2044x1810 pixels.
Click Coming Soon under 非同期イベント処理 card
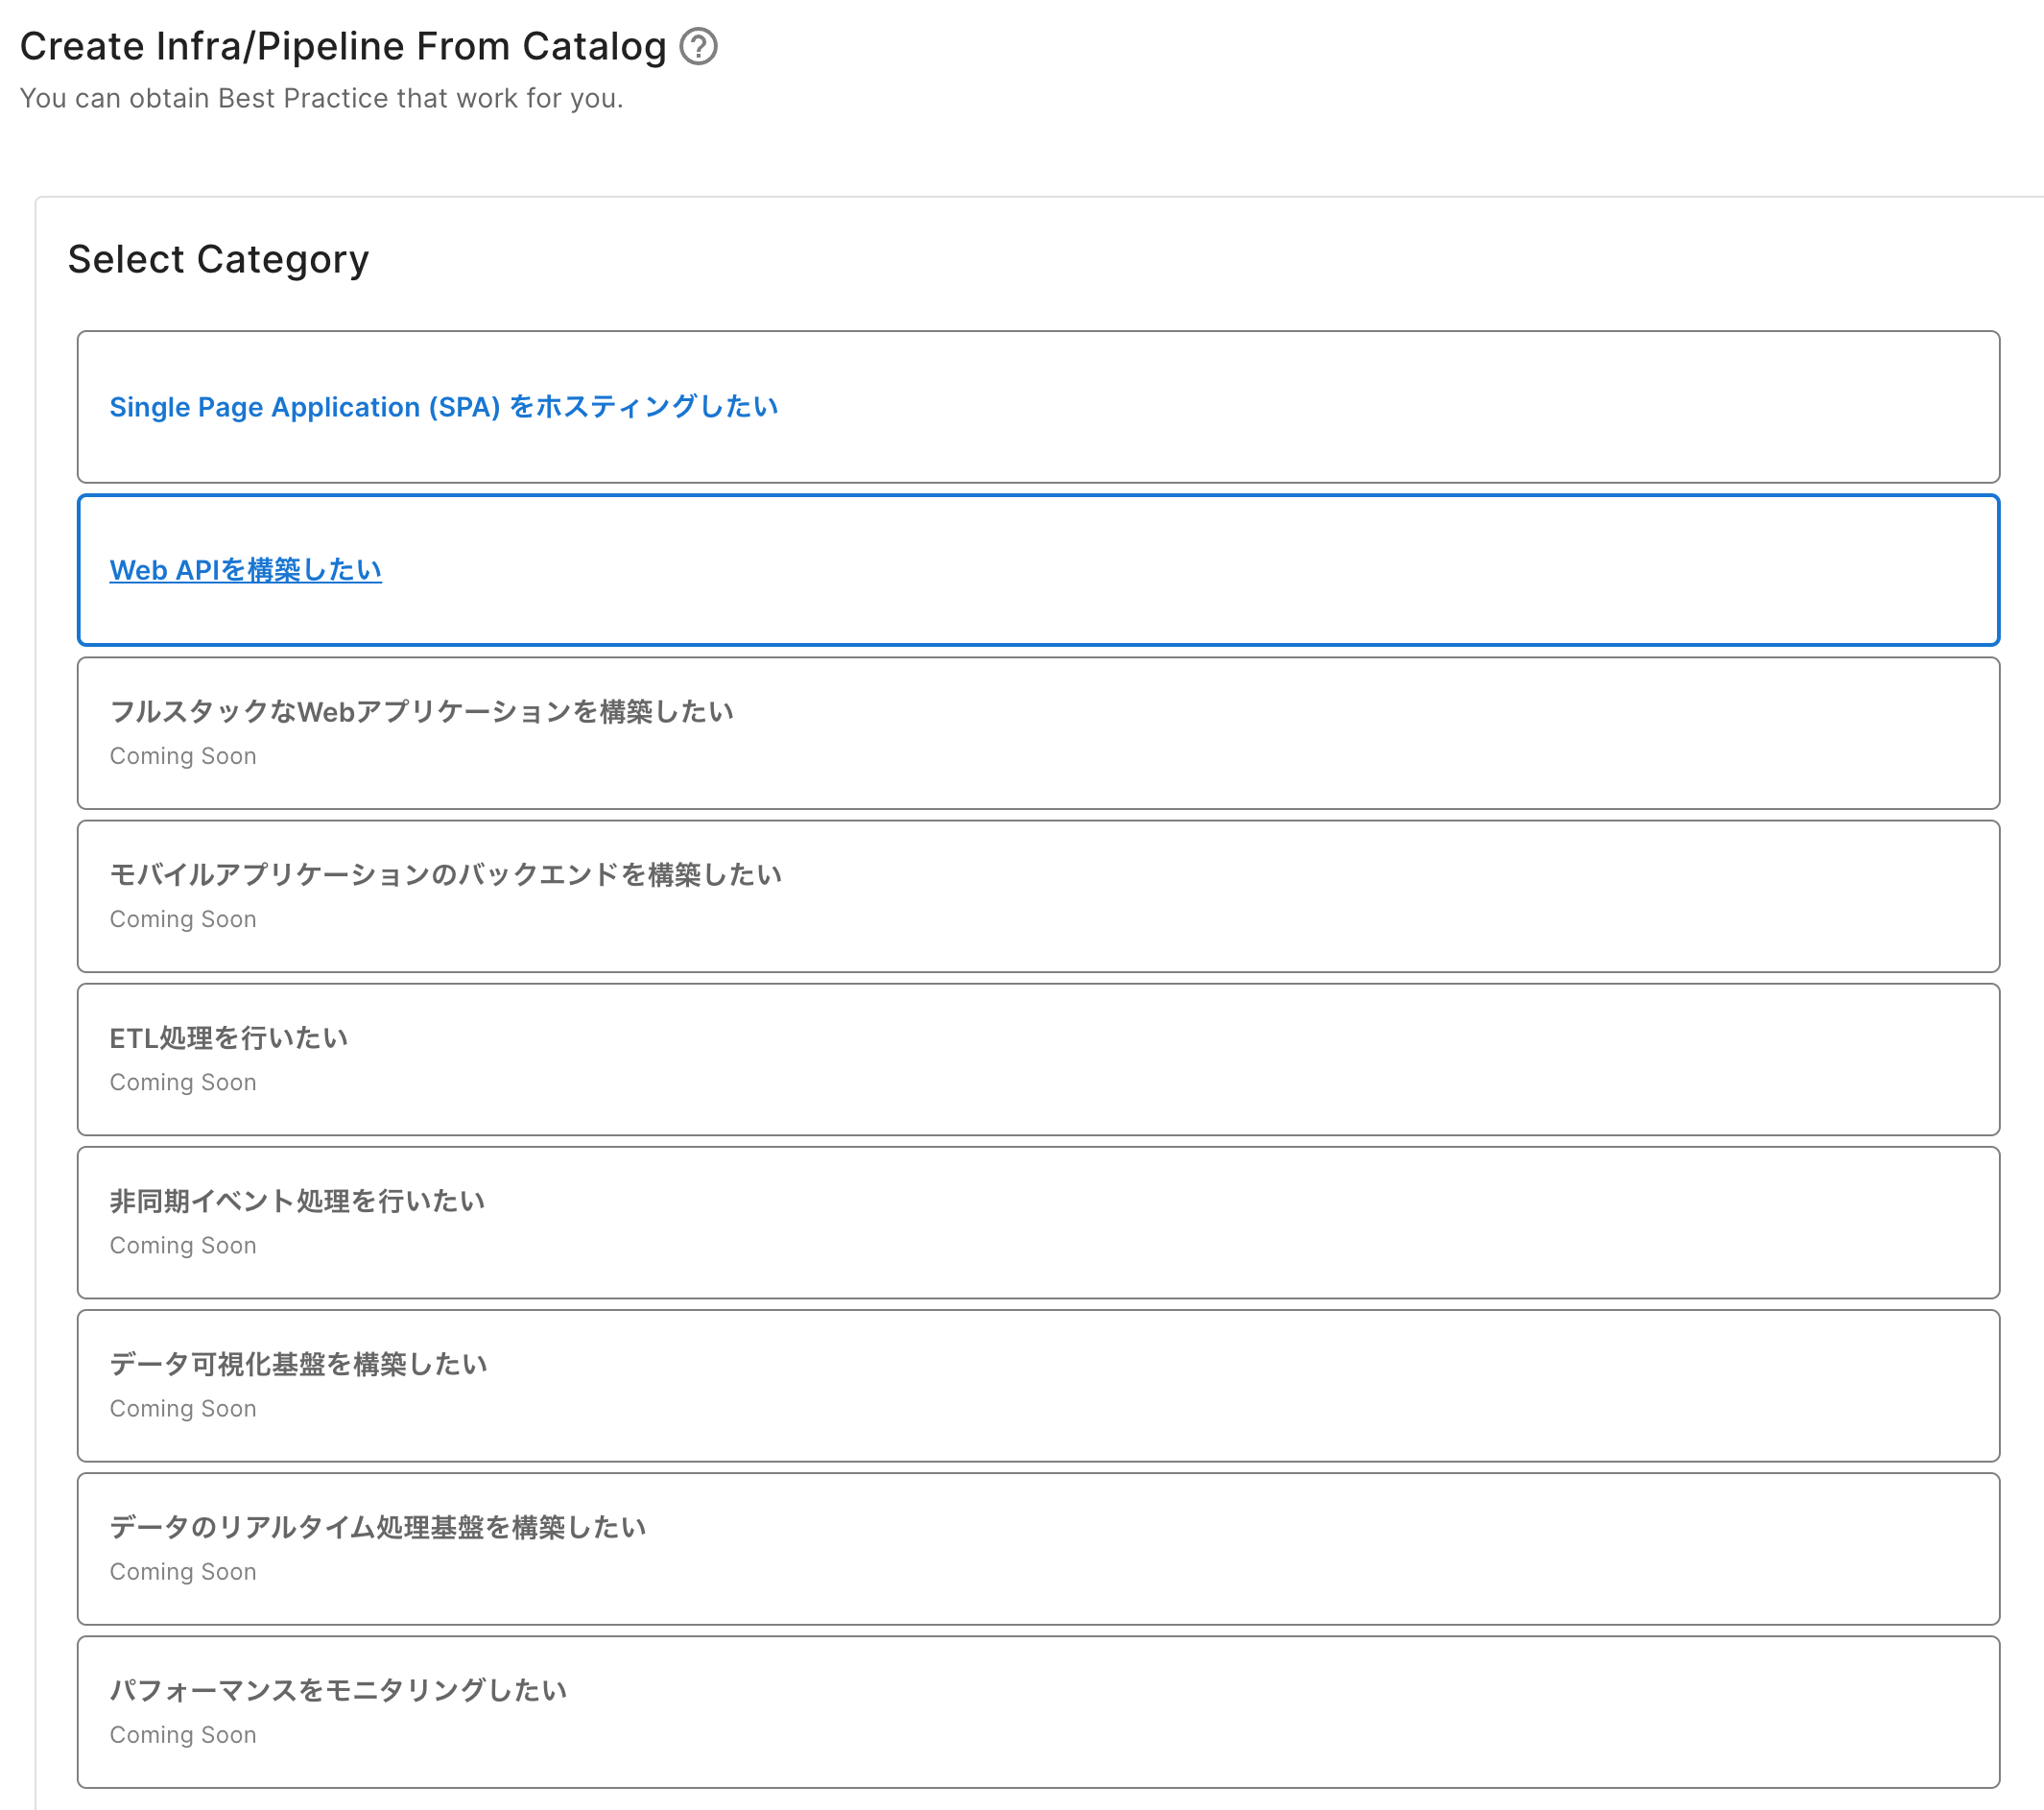pos(183,1245)
